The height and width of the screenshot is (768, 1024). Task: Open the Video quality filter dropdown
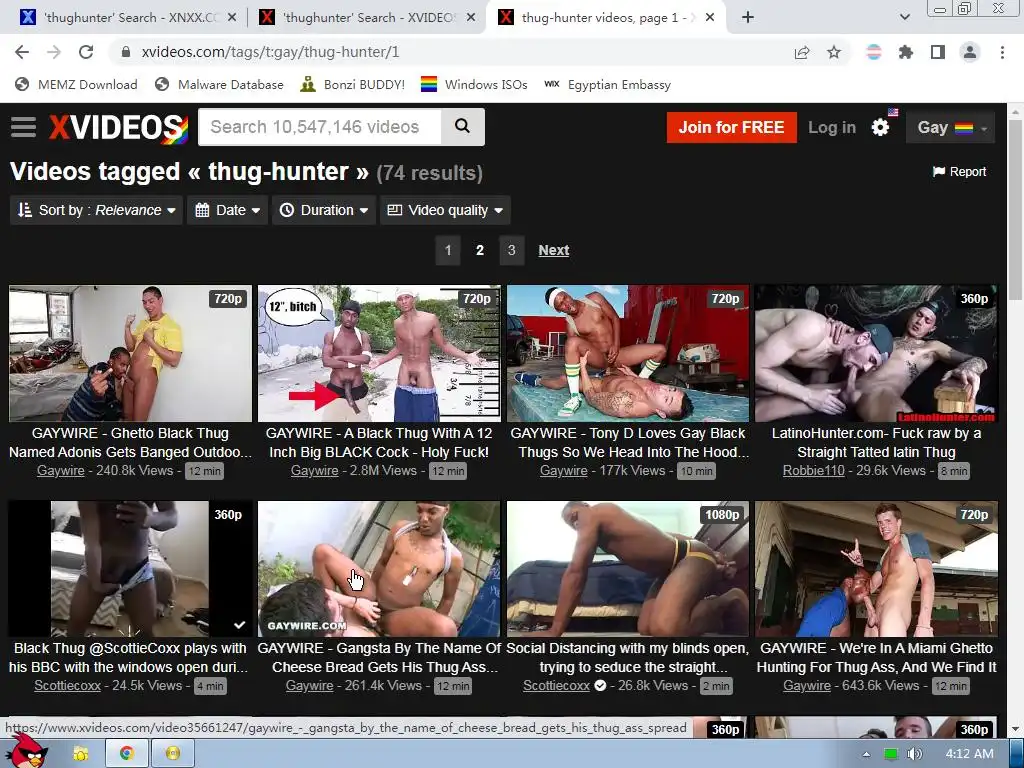445,210
